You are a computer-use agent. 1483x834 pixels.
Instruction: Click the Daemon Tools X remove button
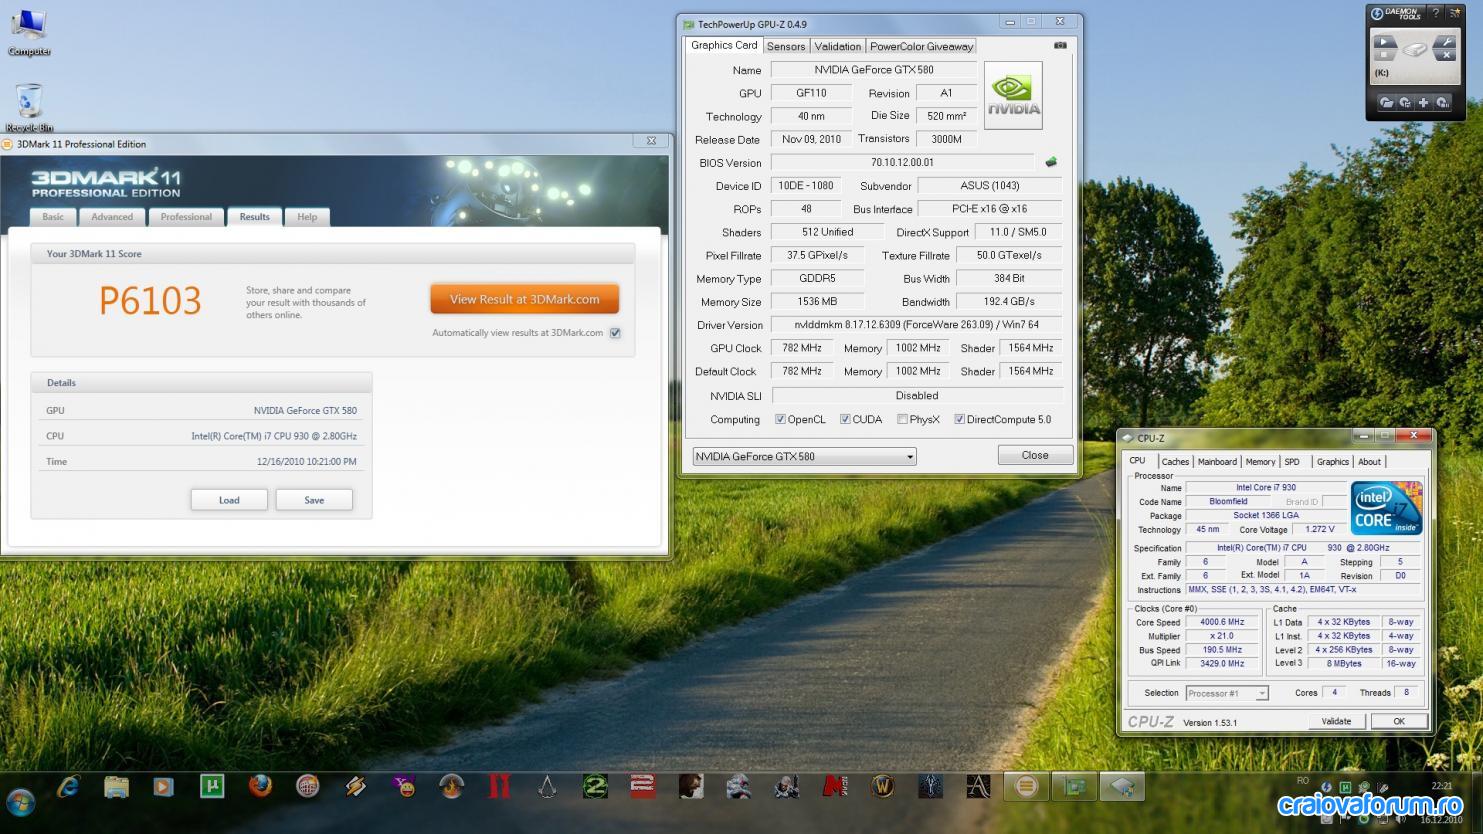1446,54
